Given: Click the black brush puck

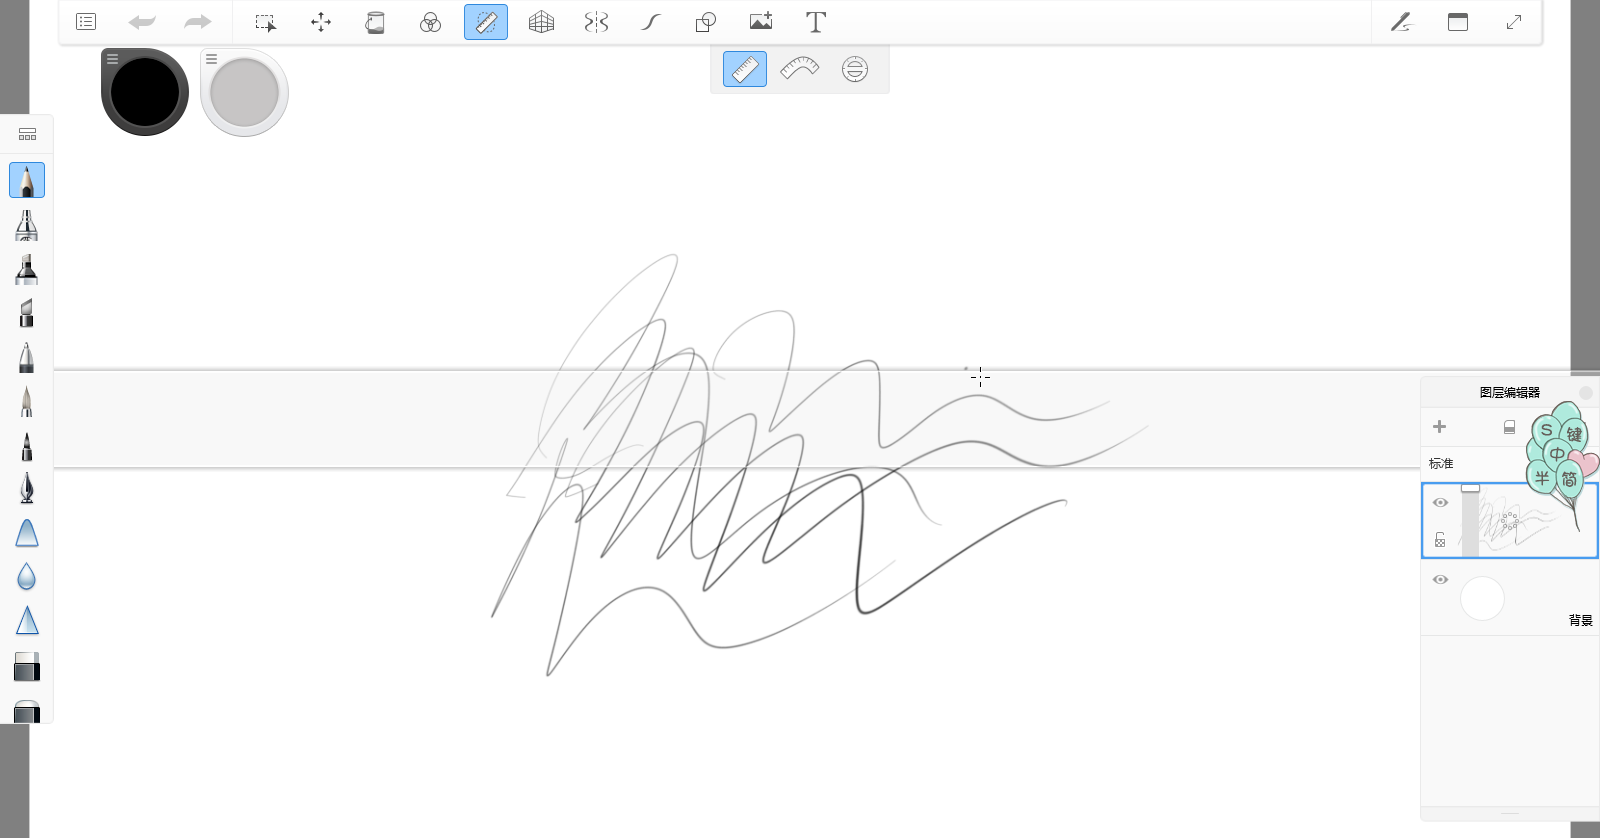Looking at the screenshot, I should 145,92.
